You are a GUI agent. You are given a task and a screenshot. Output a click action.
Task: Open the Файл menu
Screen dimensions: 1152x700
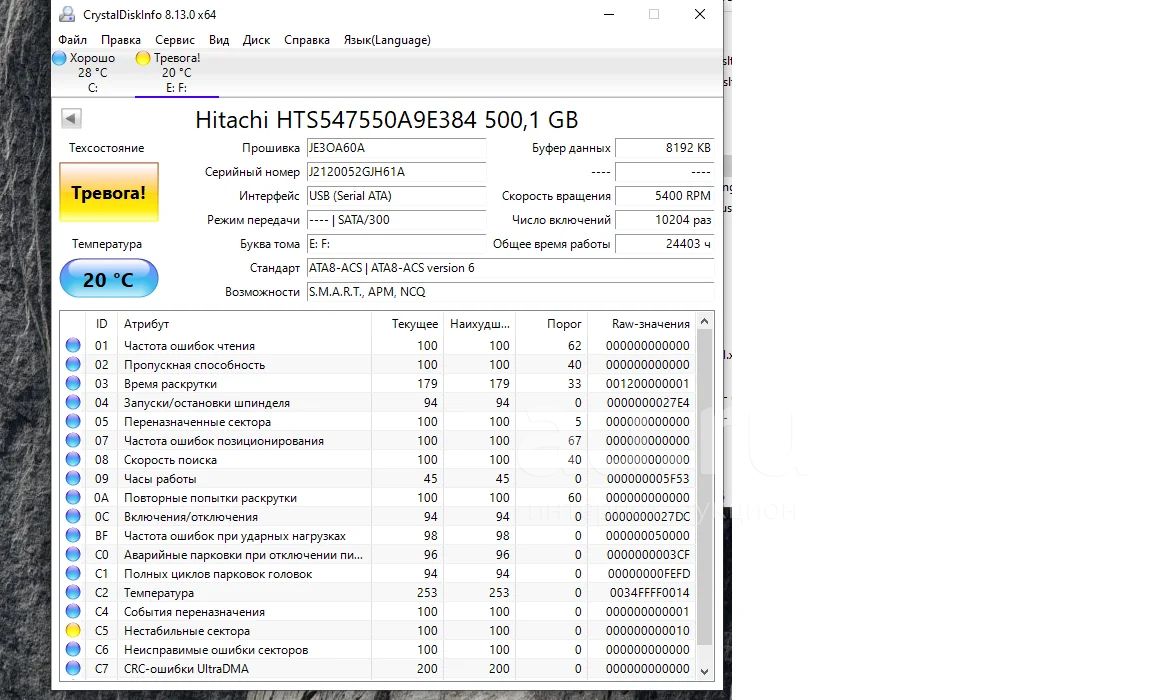pos(72,40)
